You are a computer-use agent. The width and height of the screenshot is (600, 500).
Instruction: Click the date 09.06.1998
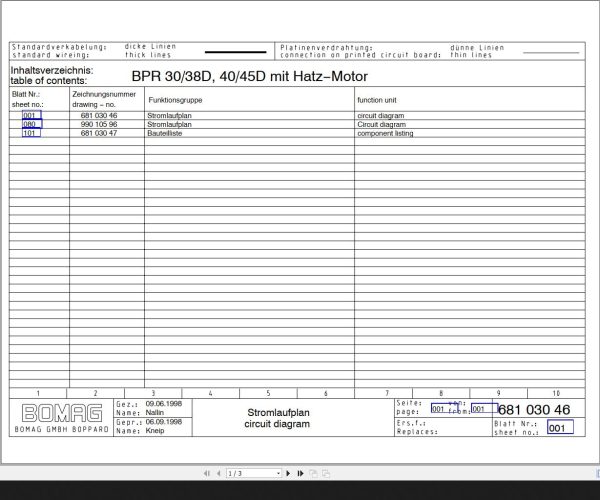tap(164, 404)
